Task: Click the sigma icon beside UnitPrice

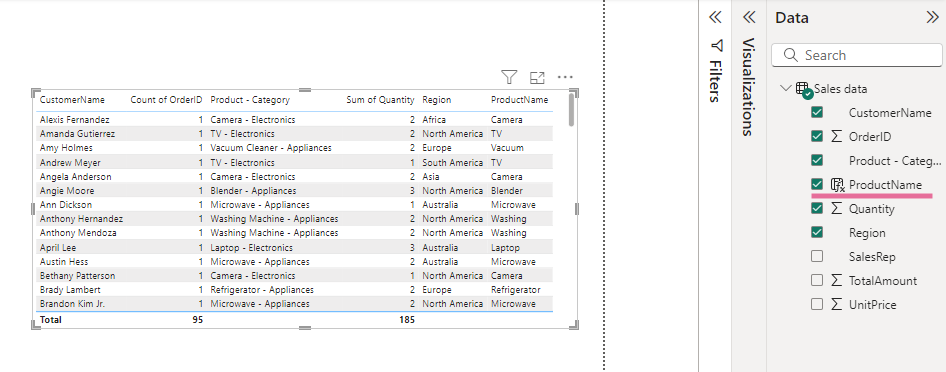Action: click(836, 304)
